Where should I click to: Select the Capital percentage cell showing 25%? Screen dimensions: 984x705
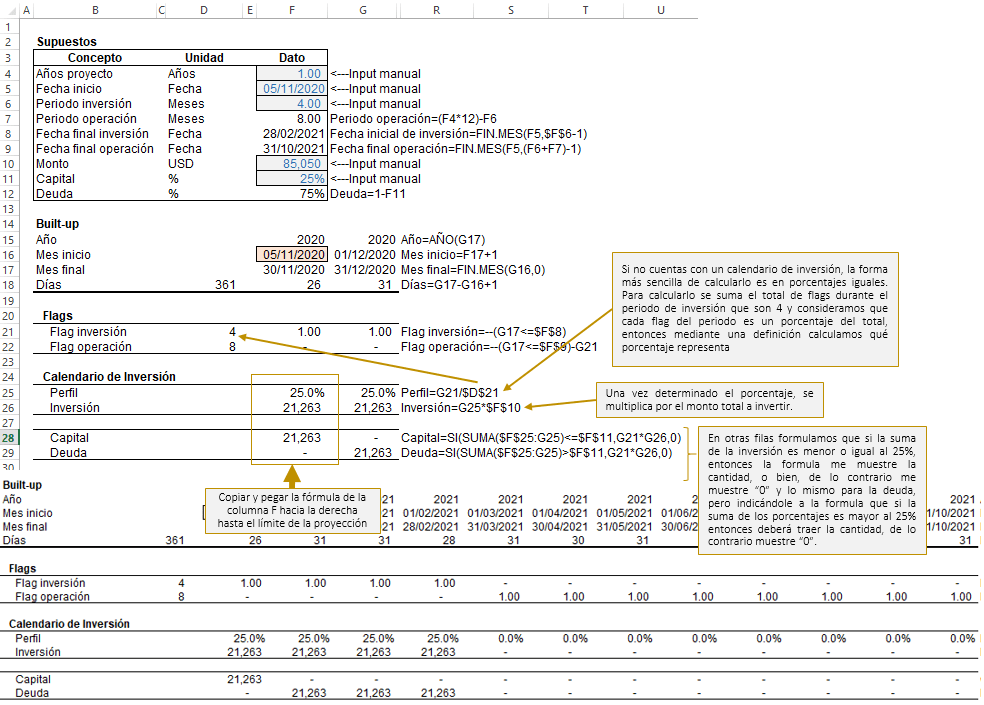[291, 178]
